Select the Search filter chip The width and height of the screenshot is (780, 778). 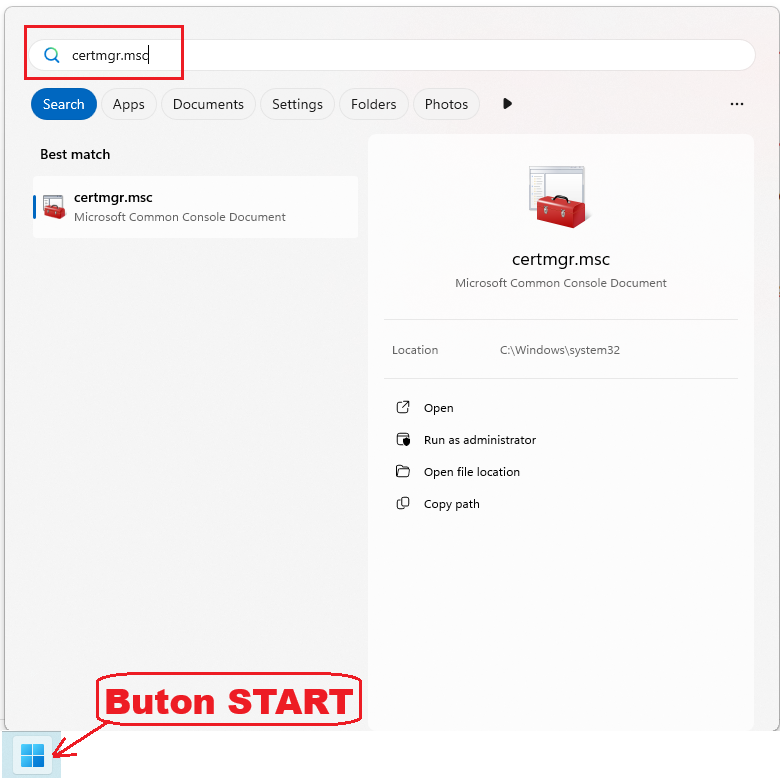point(64,104)
